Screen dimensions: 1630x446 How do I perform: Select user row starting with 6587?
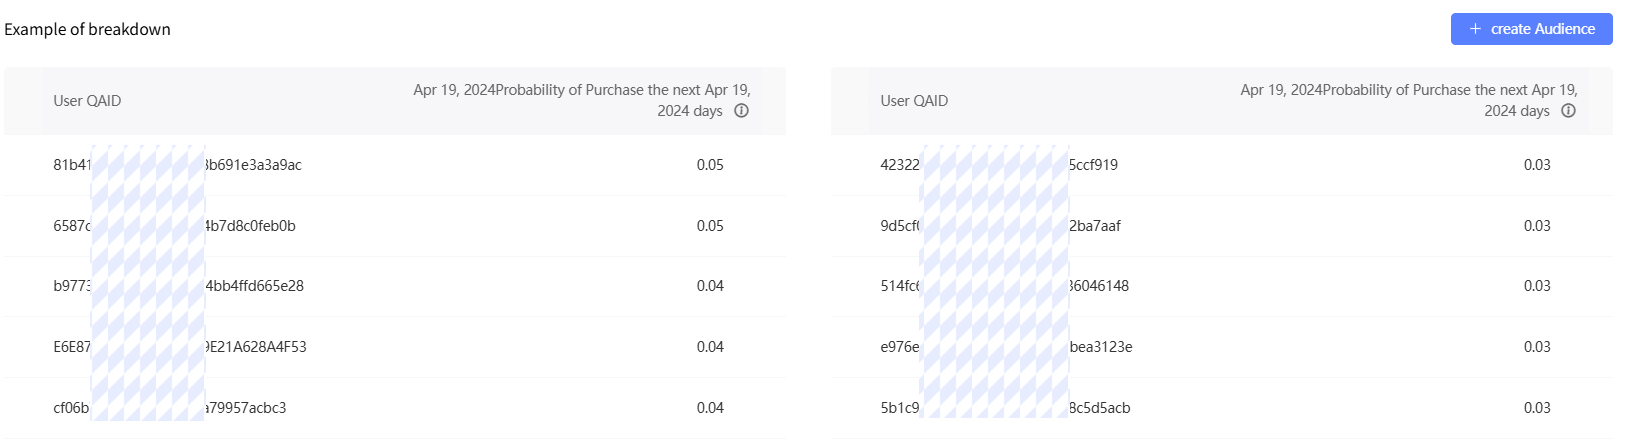coord(394,226)
